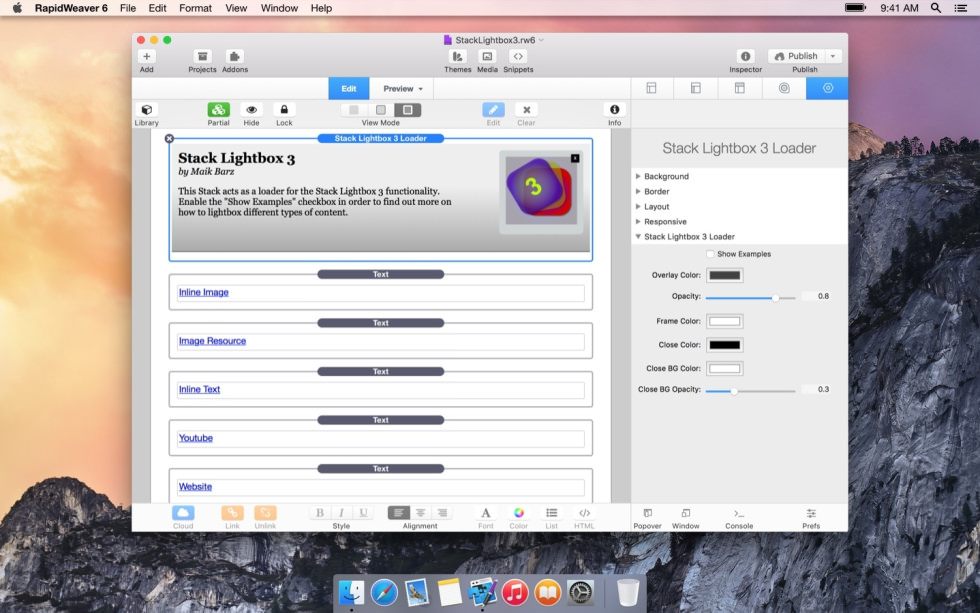Click the Website link
The height and width of the screenshot is (613, 980).
pos(195,486)
